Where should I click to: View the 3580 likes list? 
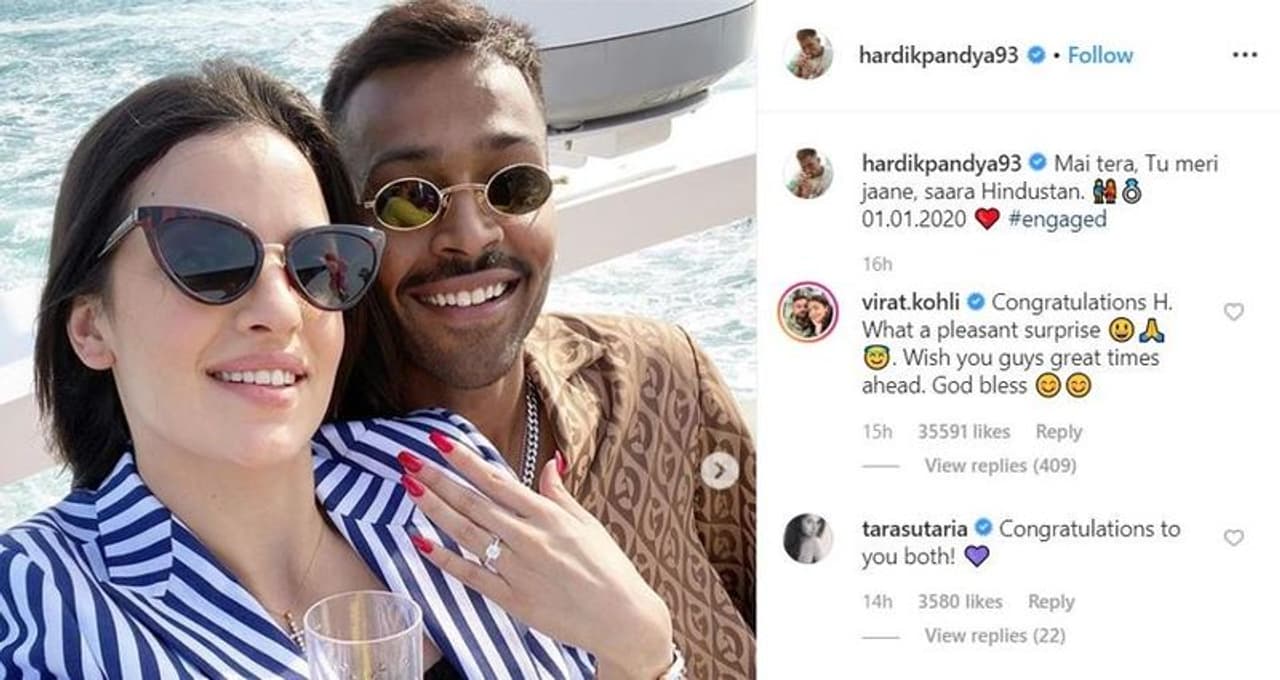click(960, 602)
